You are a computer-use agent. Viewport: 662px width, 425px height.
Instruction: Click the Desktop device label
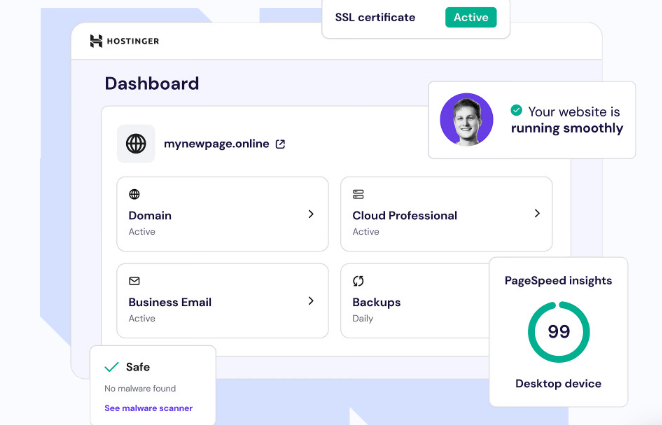558,384
